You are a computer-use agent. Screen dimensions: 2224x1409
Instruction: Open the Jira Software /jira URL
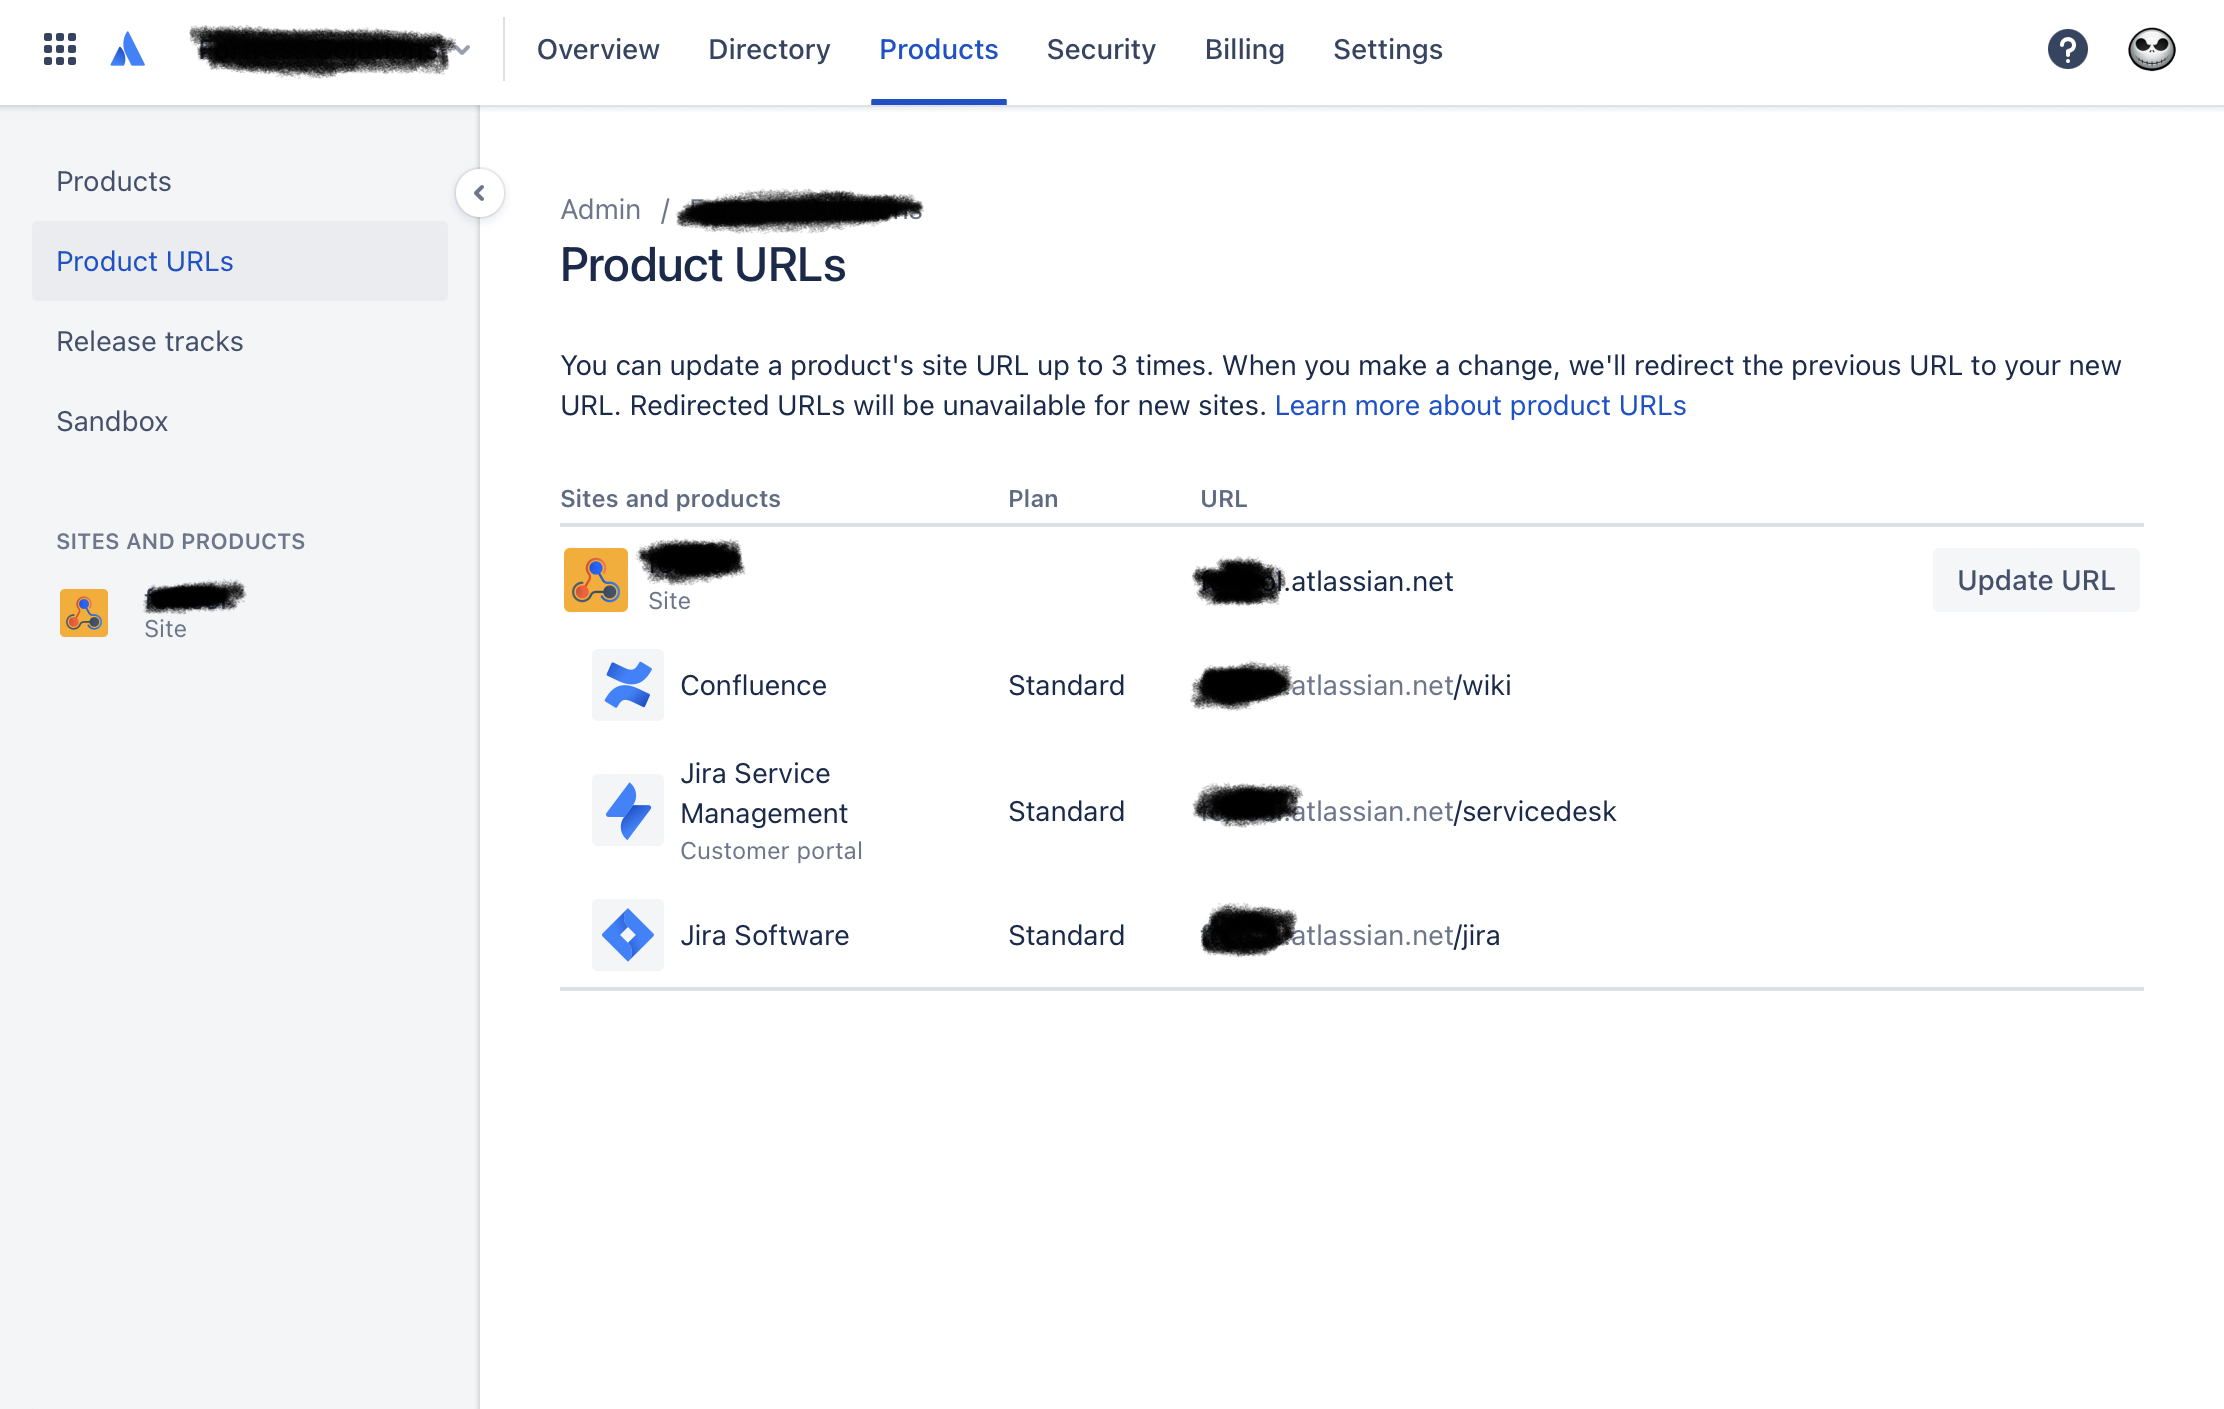(1350, 935)
